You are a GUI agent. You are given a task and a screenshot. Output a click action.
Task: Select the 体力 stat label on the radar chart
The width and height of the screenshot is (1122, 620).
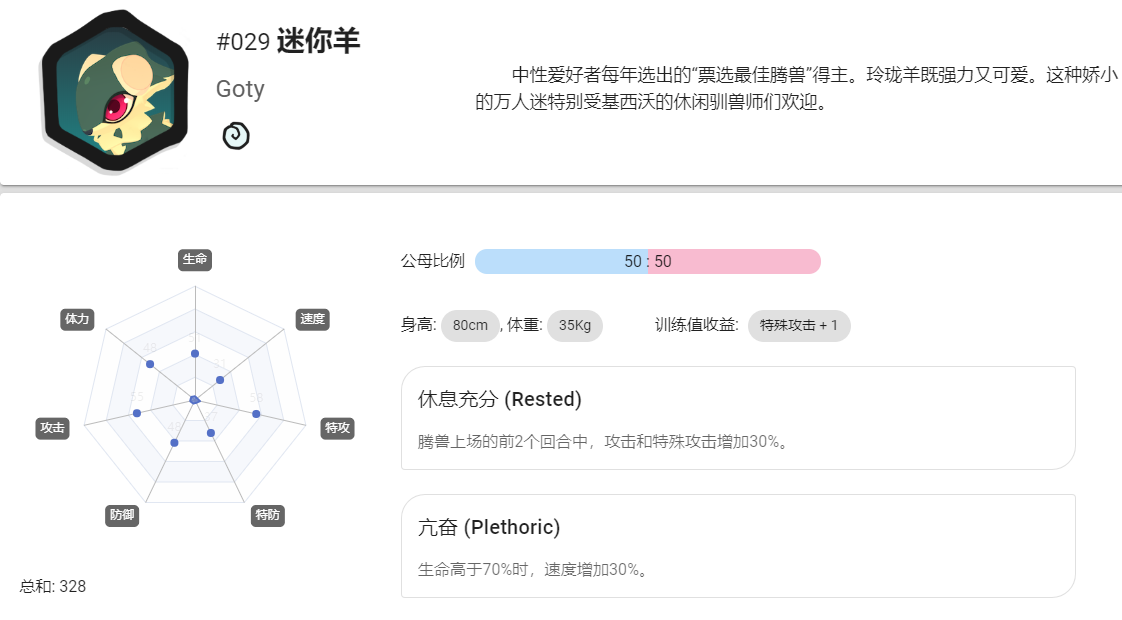point(77,319)
